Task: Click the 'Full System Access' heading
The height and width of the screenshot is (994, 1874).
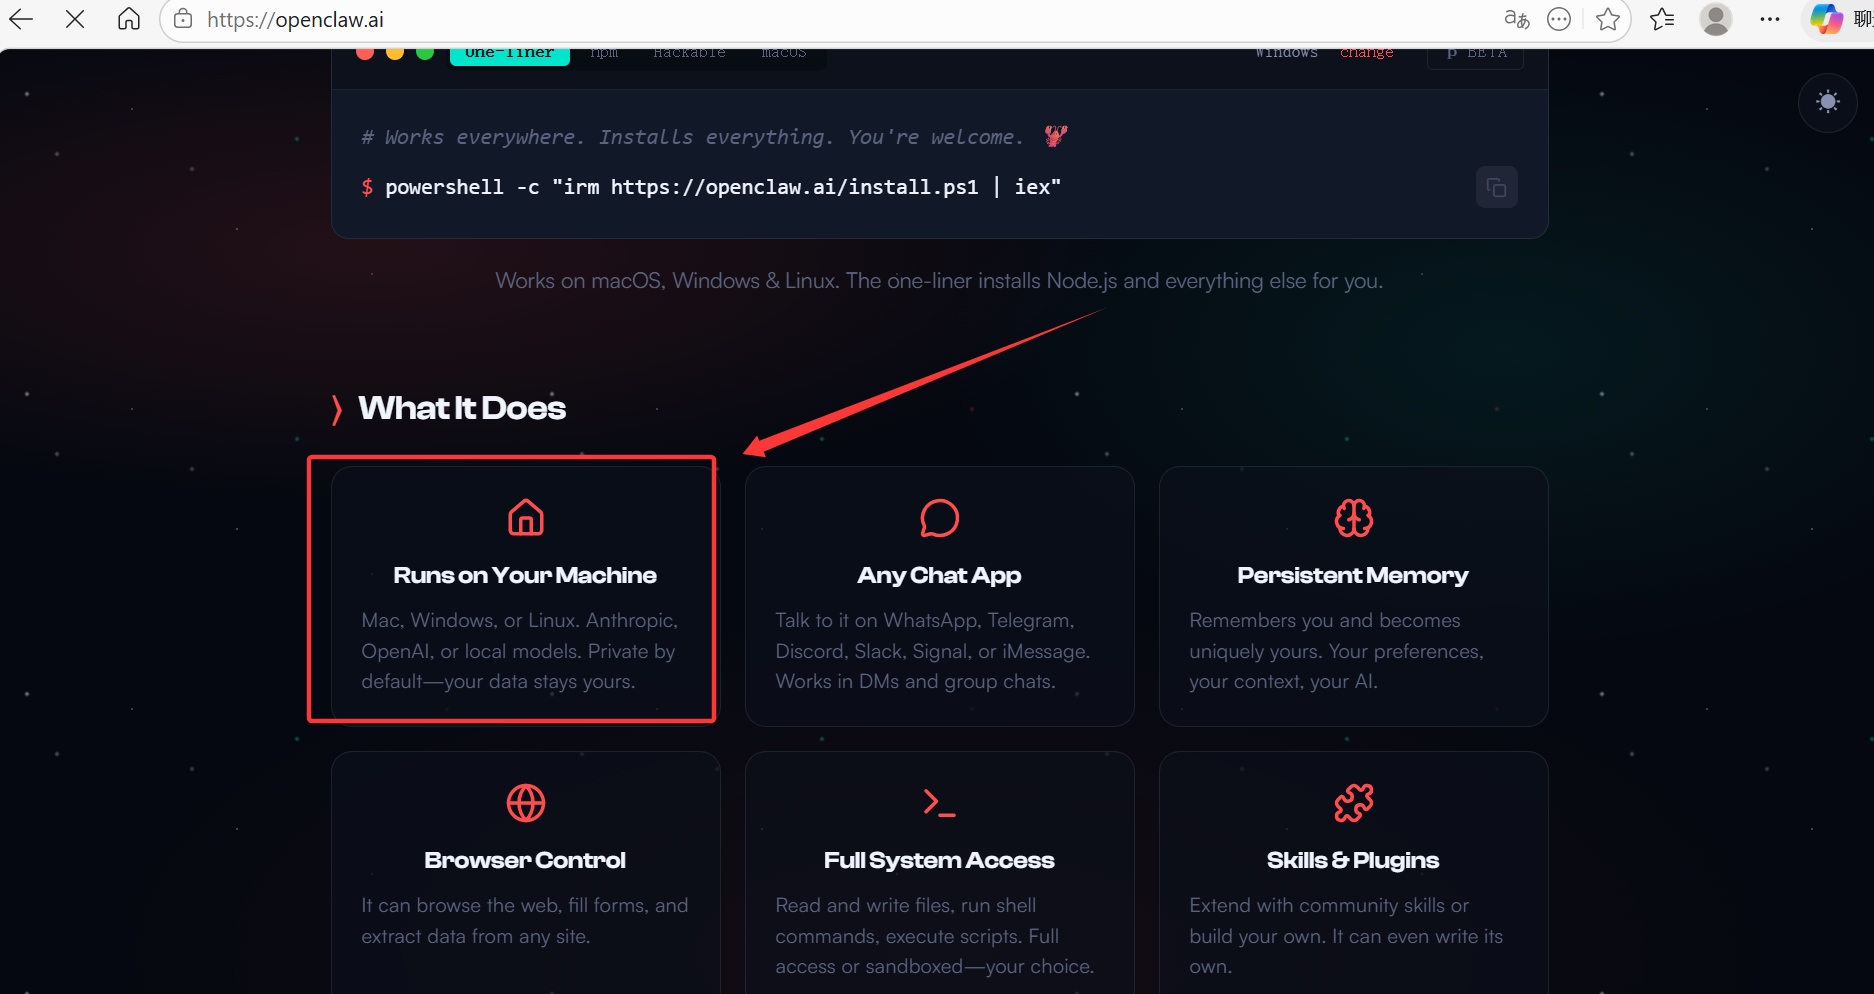Action: [x=939, y=860]
